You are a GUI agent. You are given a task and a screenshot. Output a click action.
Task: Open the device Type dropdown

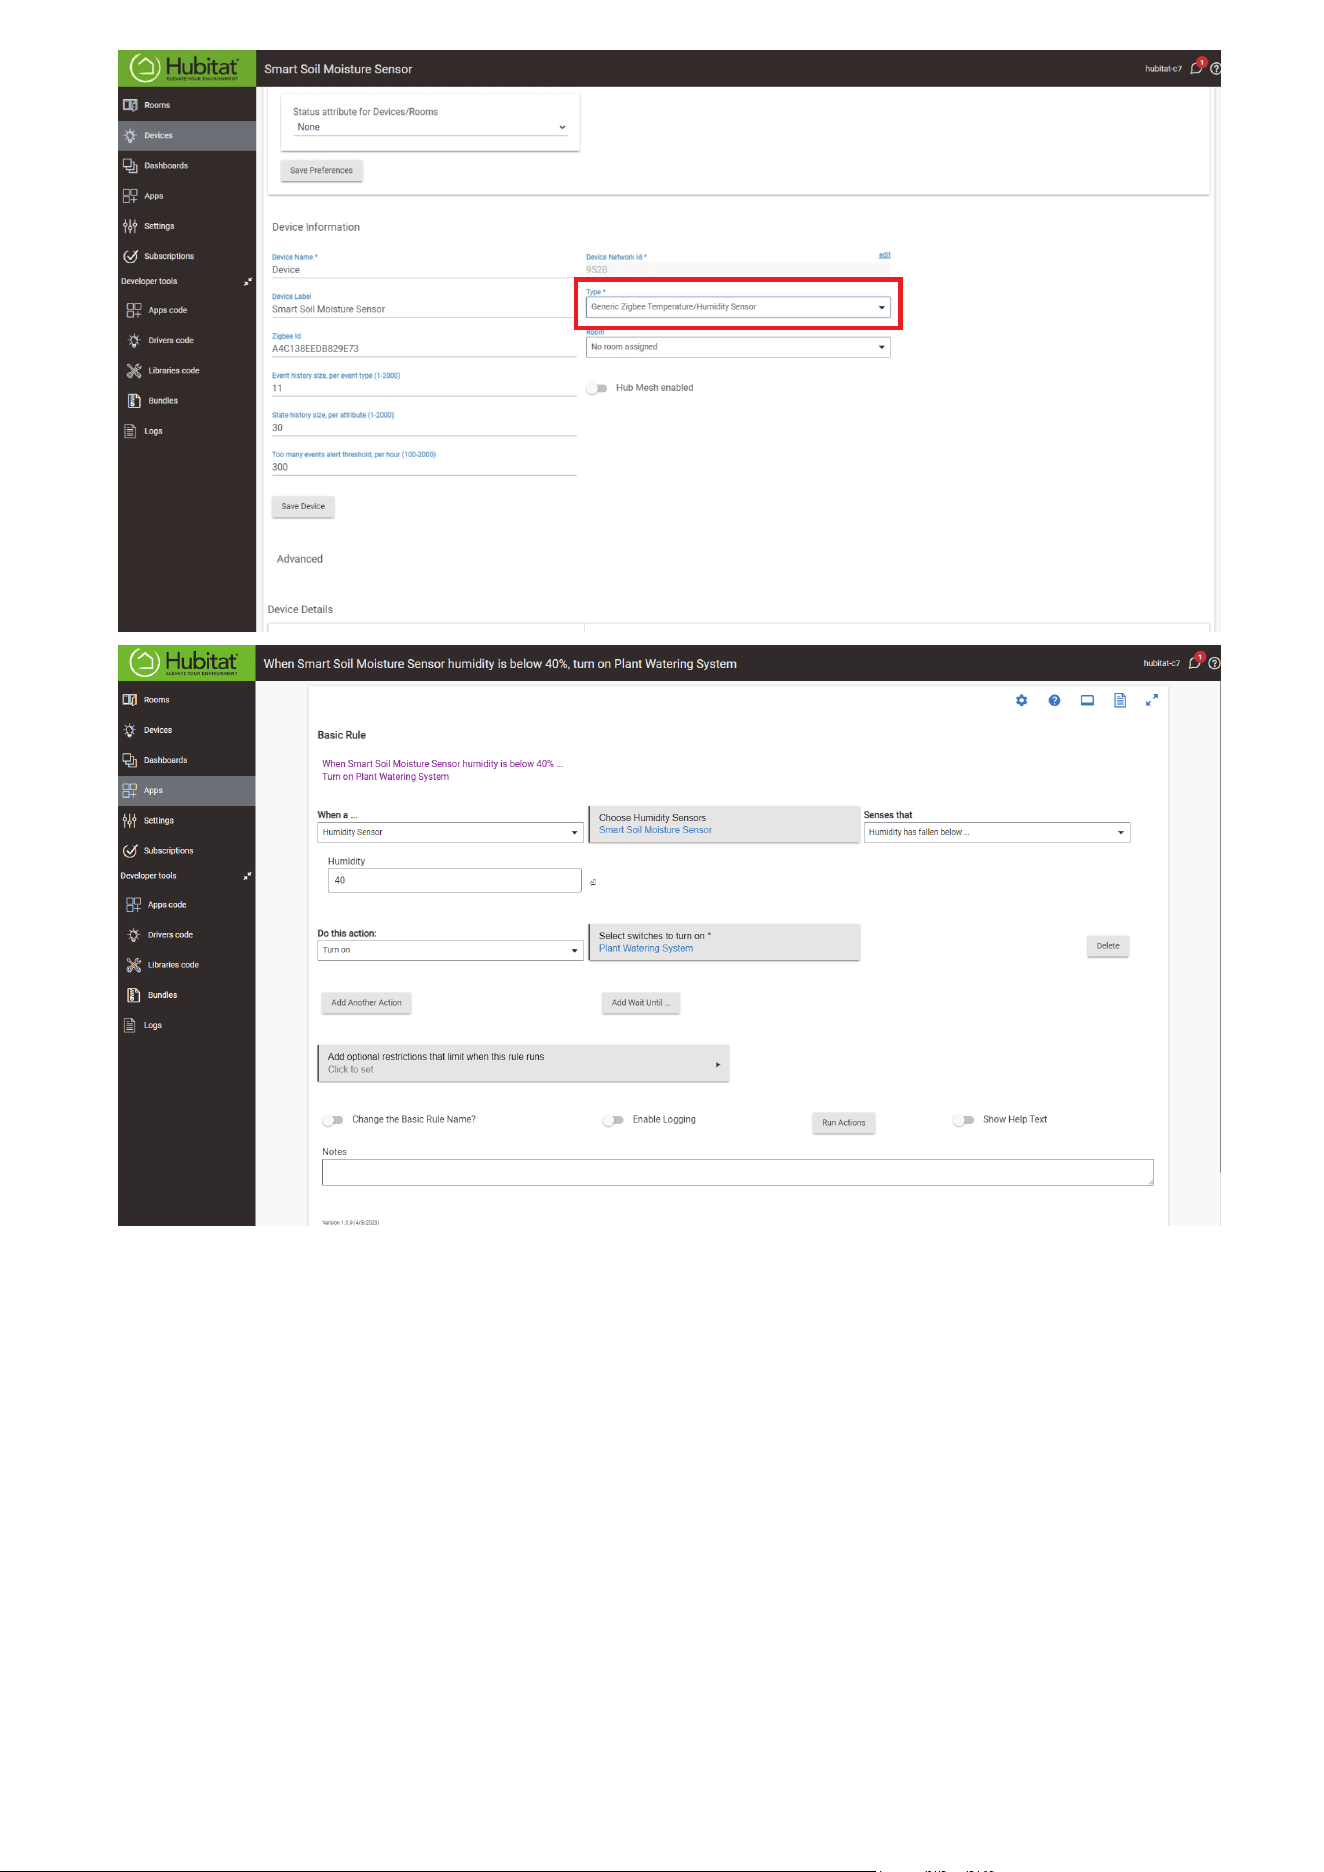point(738,307)
